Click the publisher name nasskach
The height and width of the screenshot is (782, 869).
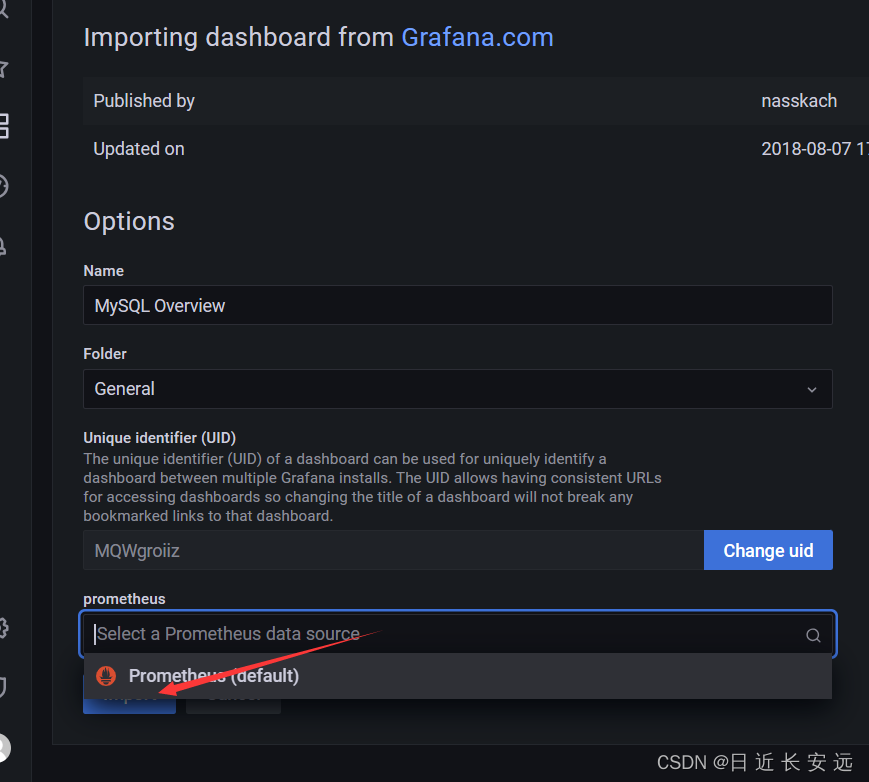point(799,101)
